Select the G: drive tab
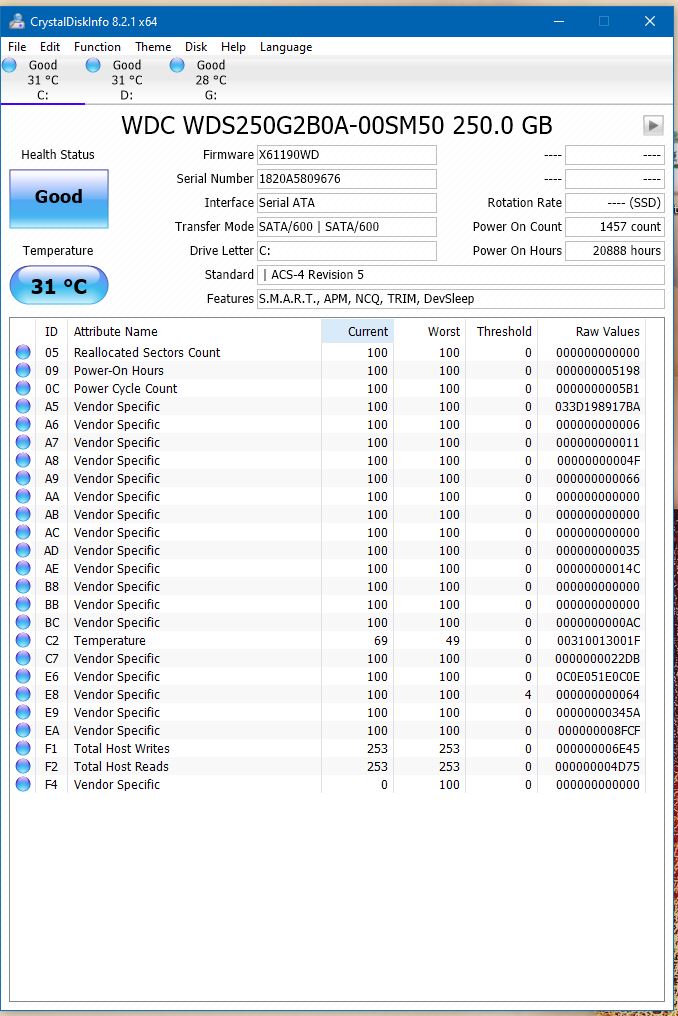The width and height of the screenshot is (678, 1016). tap(211, 80)
